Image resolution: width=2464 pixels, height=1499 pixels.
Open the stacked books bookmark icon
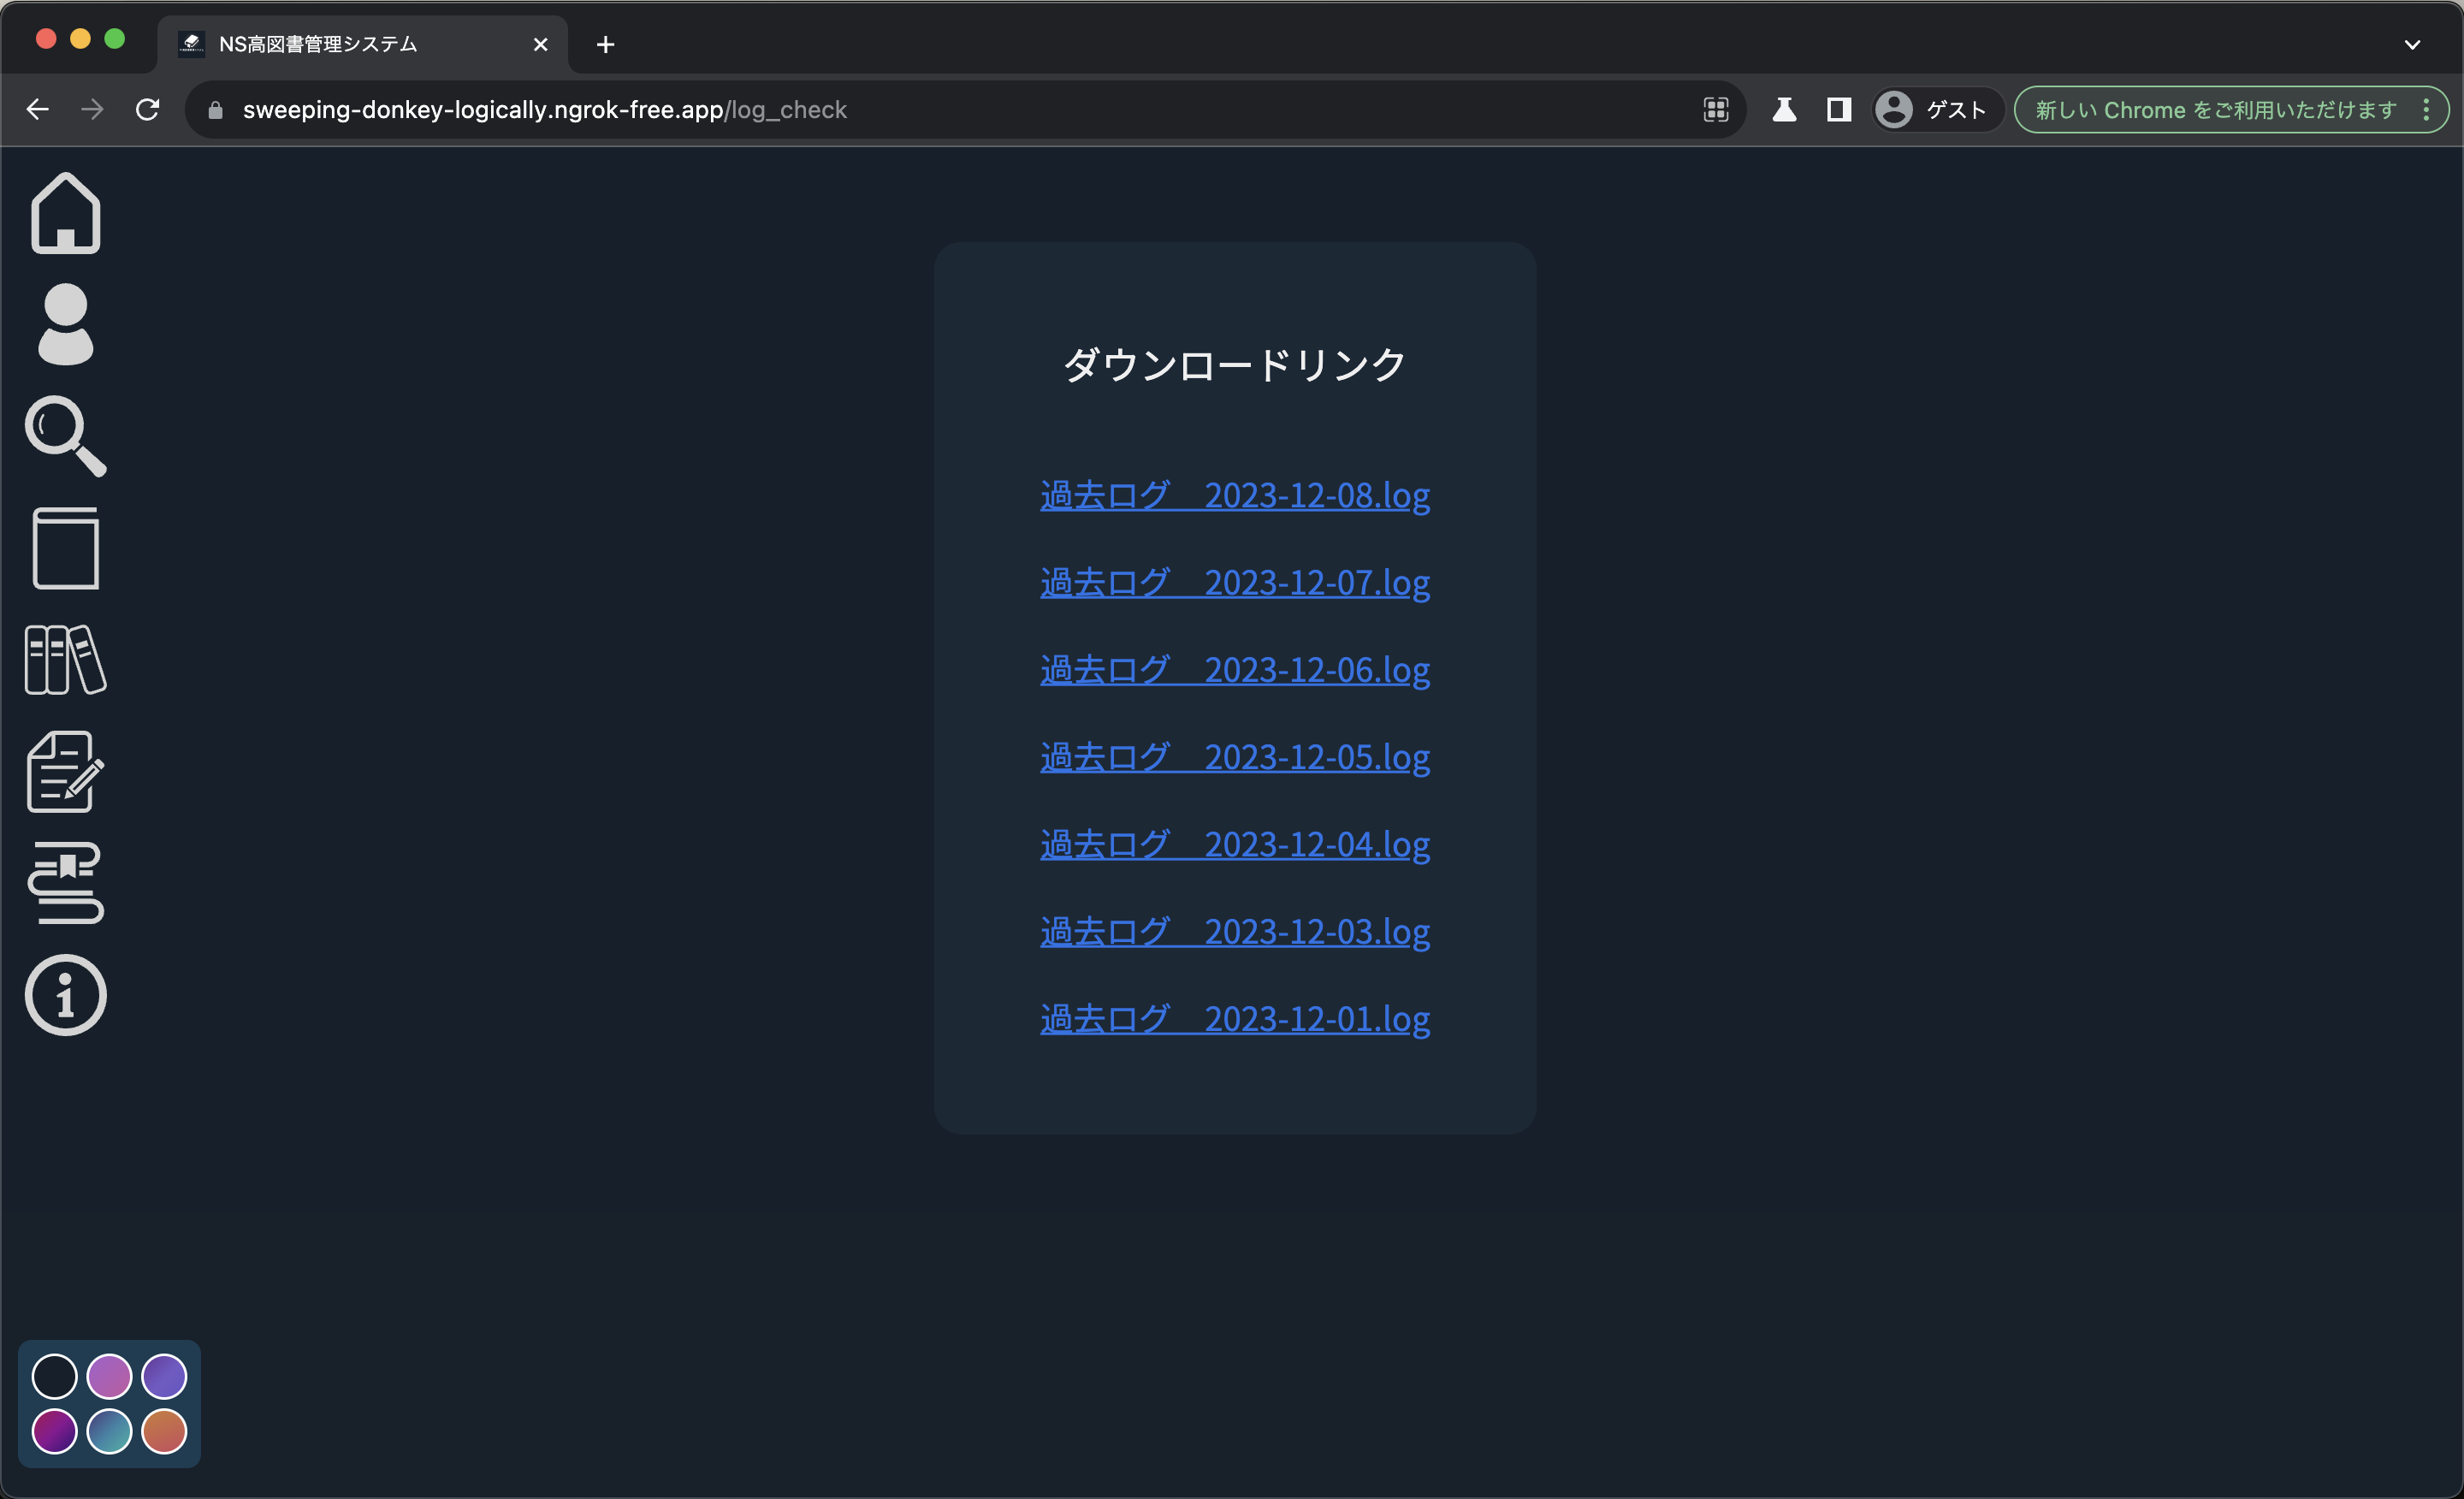(x=66, y=883)
